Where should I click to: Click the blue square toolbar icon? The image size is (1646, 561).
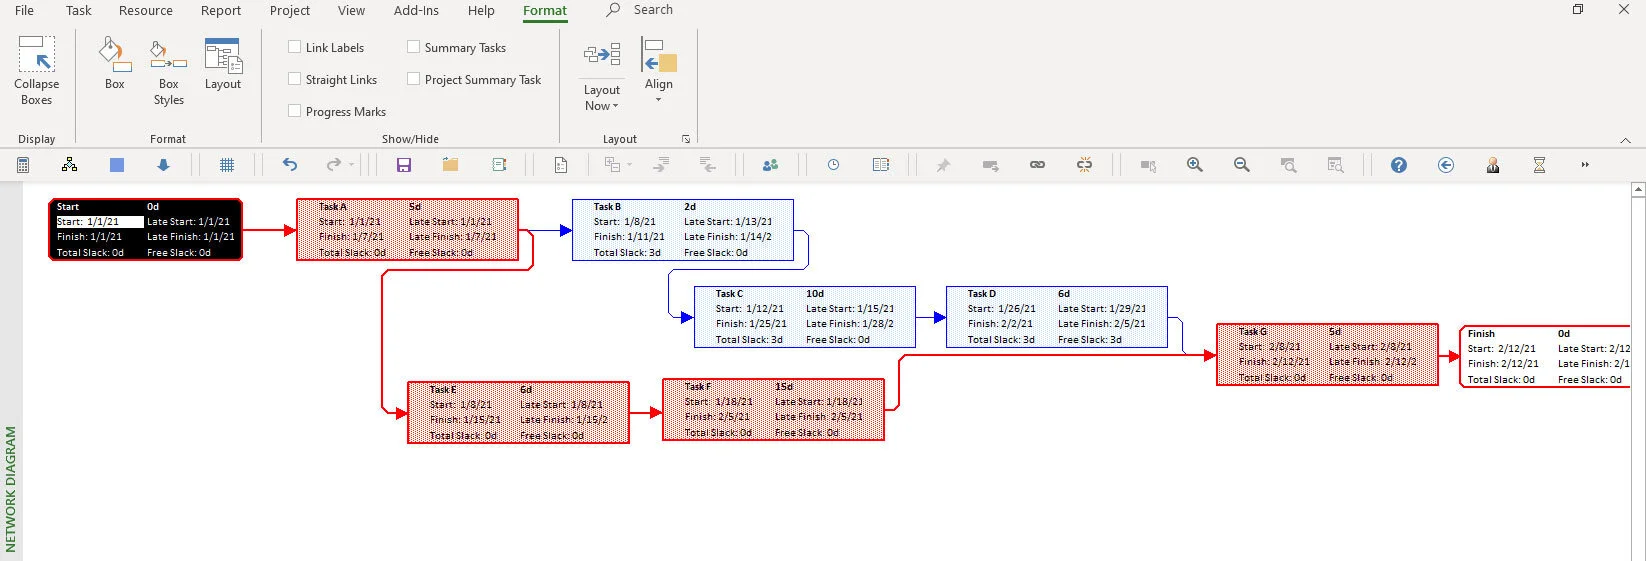click(x=117, y=165)
